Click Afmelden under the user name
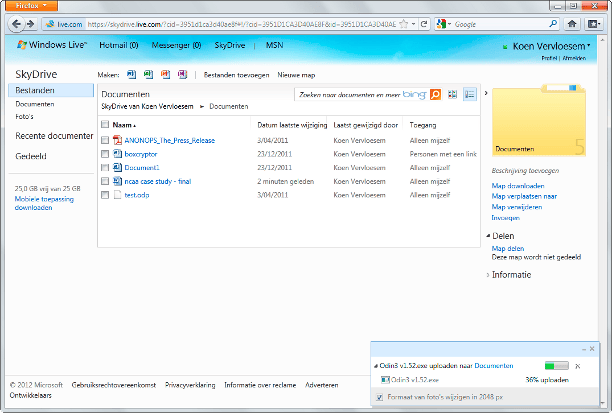 (574, 58)
